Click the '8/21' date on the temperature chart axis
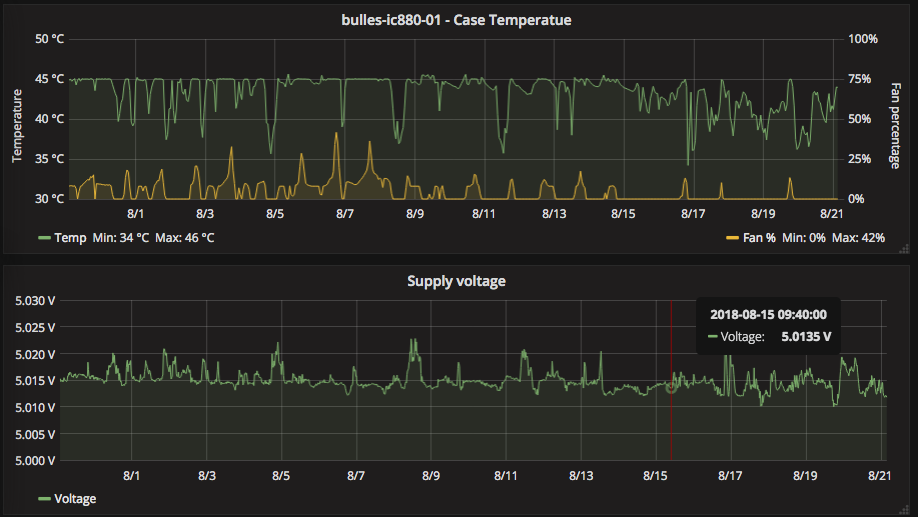Viewport: 918px width, 517px height. [x=831, y=214]
